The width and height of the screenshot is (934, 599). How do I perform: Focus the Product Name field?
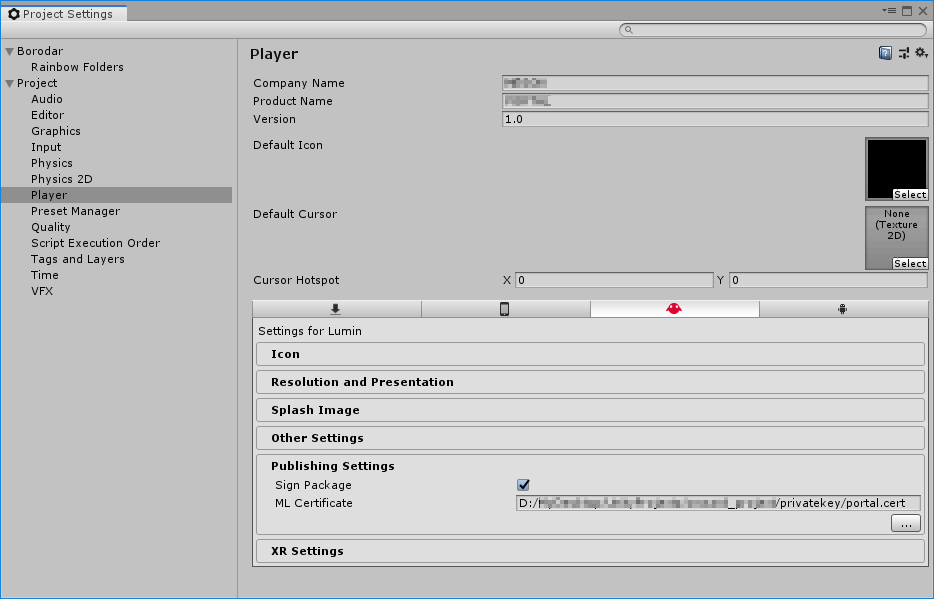715,101
